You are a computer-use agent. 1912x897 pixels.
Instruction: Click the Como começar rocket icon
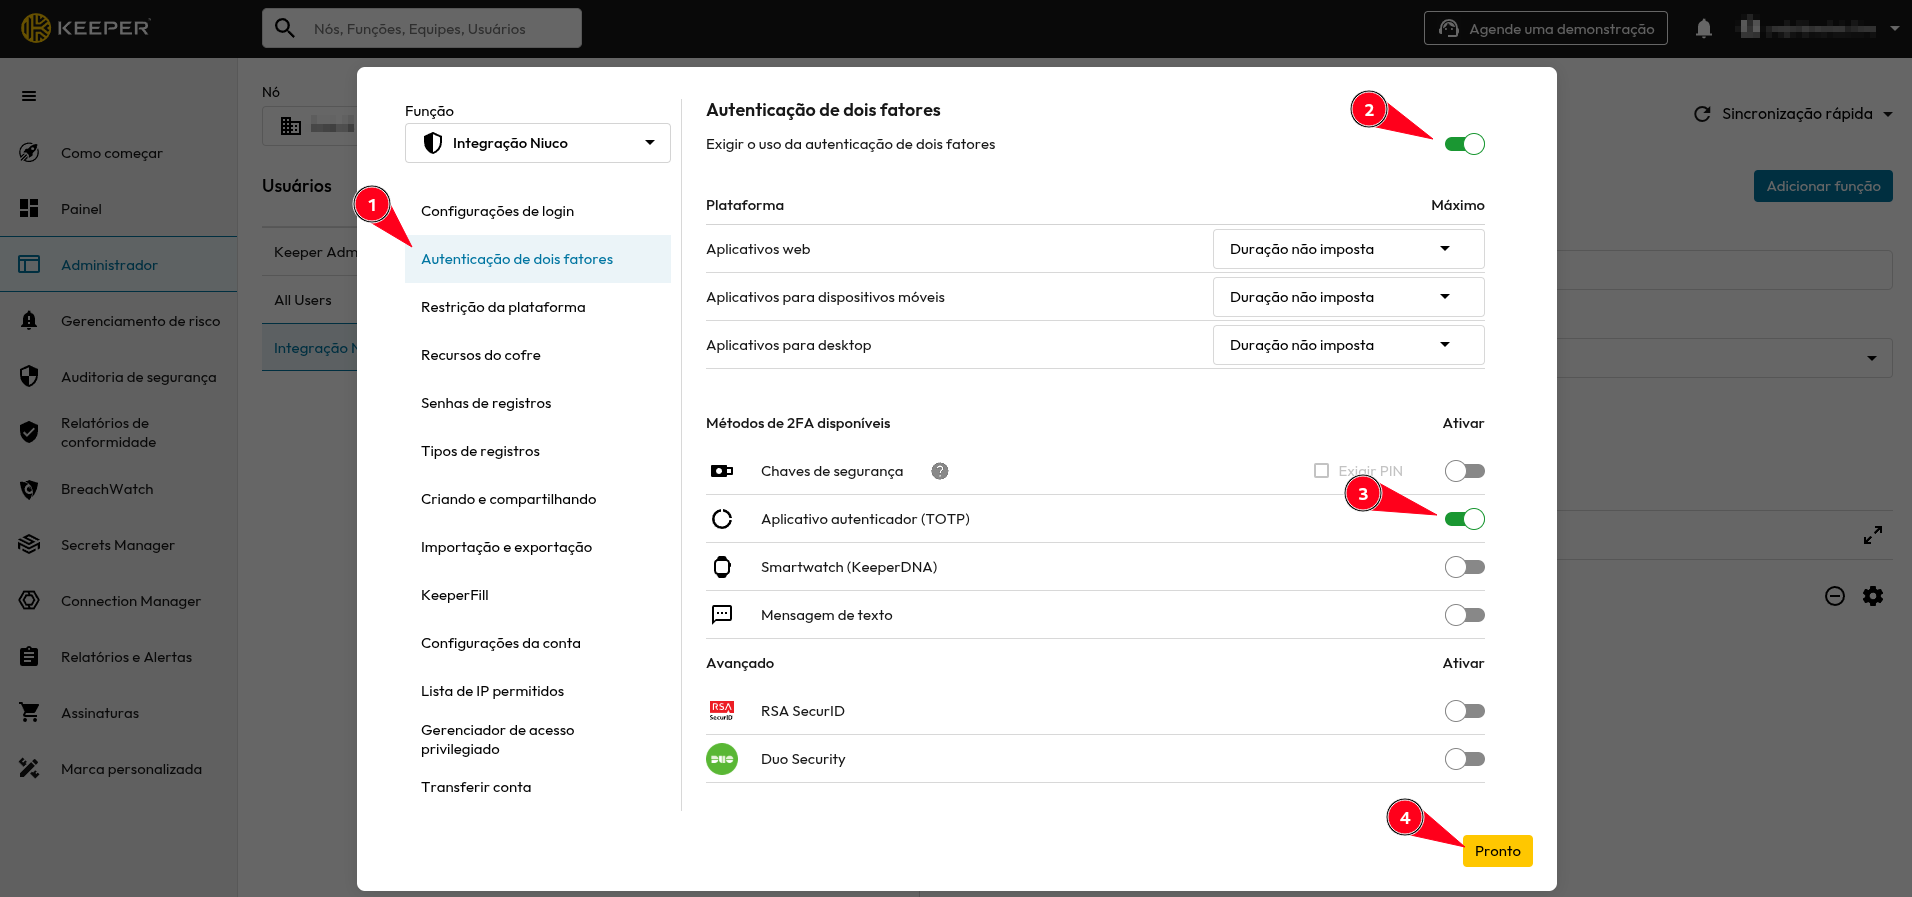(x=29, y=153)
